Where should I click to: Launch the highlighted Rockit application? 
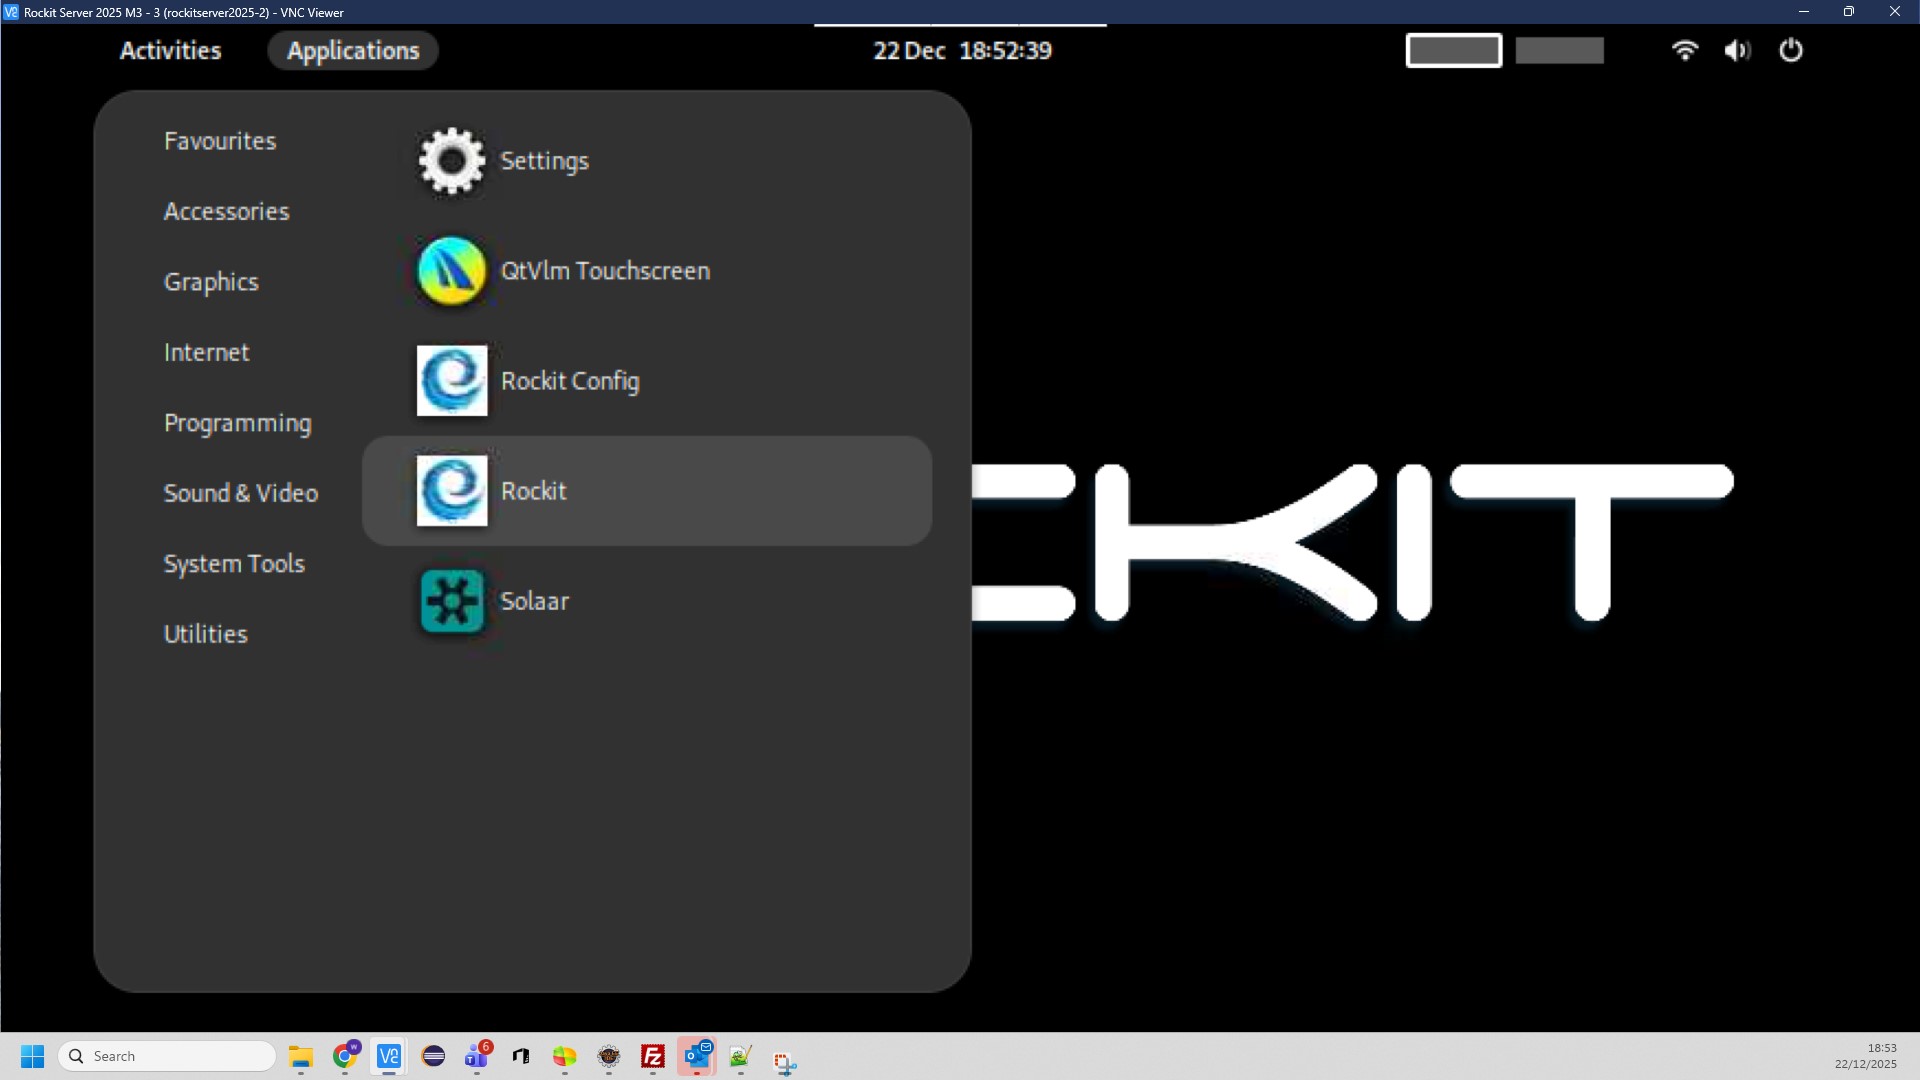(451, 491)
